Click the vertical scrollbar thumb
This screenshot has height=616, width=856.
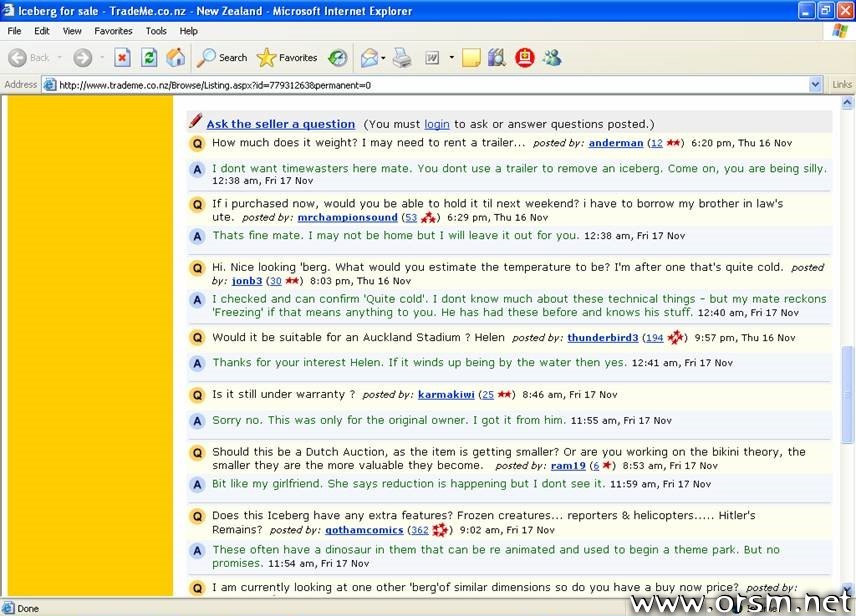(847, 393)
